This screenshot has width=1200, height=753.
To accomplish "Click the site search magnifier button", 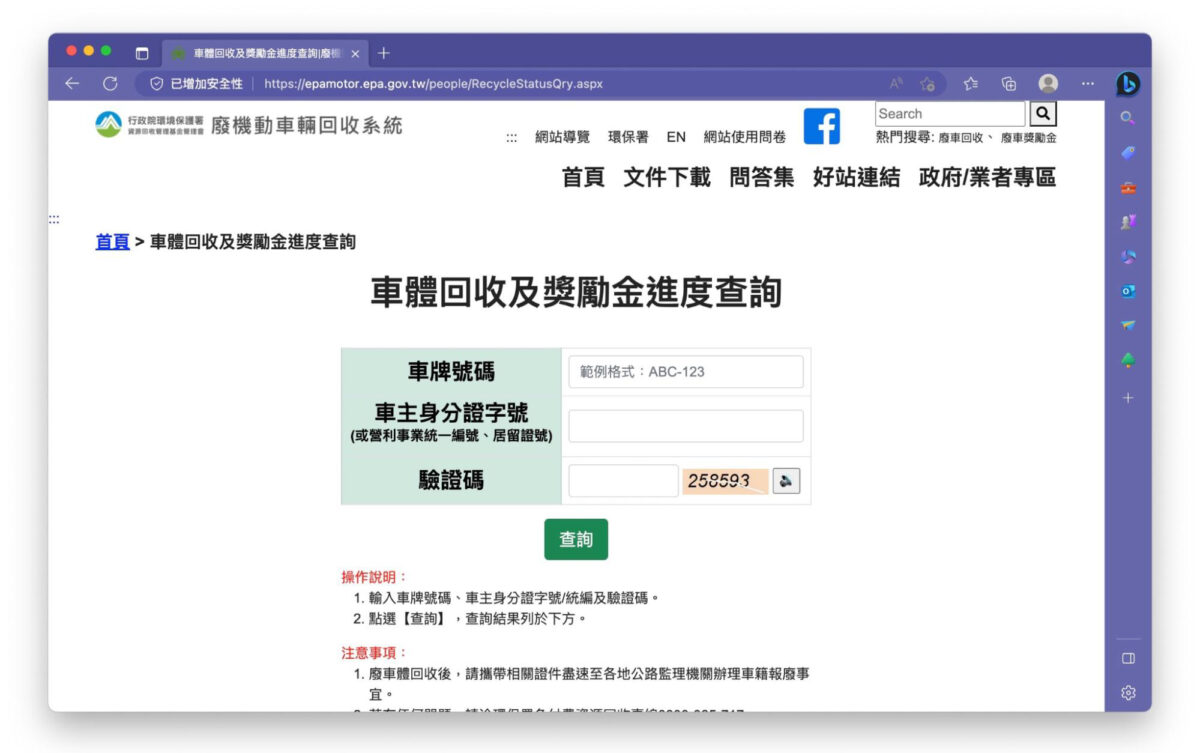I will click(x=1042, y=114).
